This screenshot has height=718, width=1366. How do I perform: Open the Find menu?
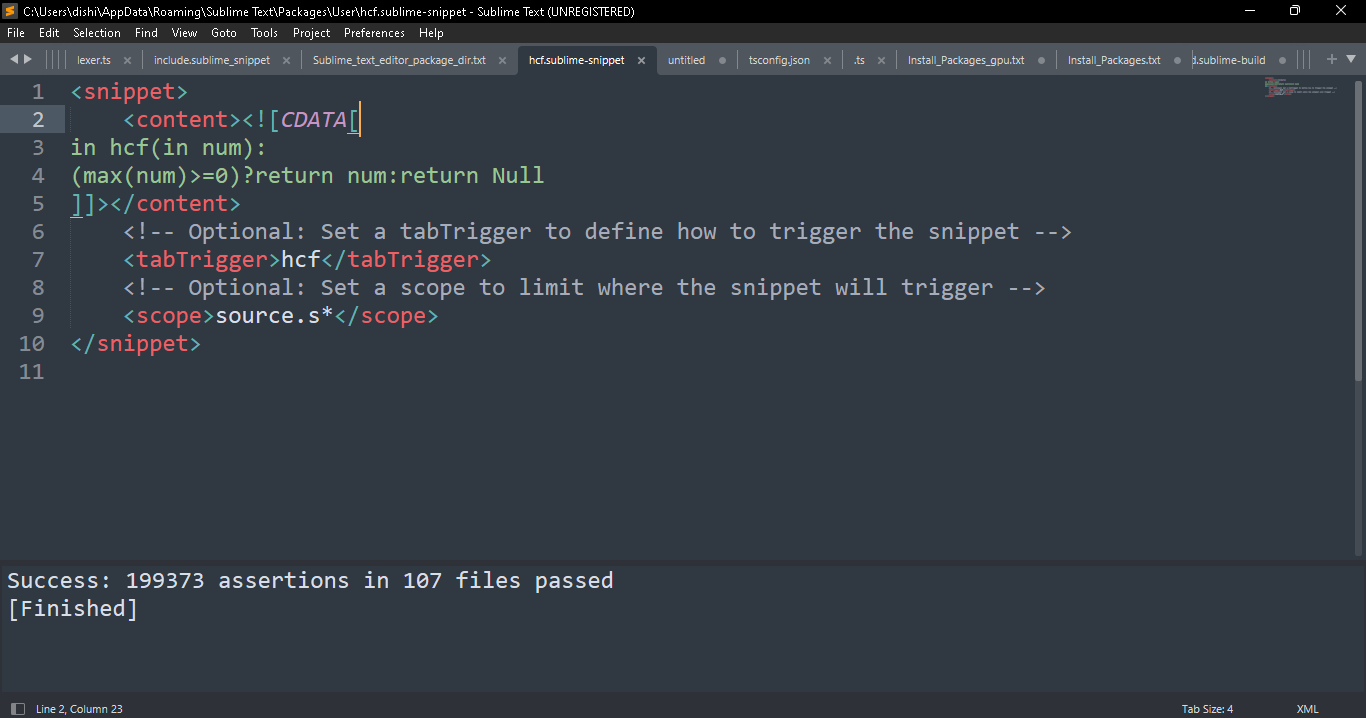(146, 33)
